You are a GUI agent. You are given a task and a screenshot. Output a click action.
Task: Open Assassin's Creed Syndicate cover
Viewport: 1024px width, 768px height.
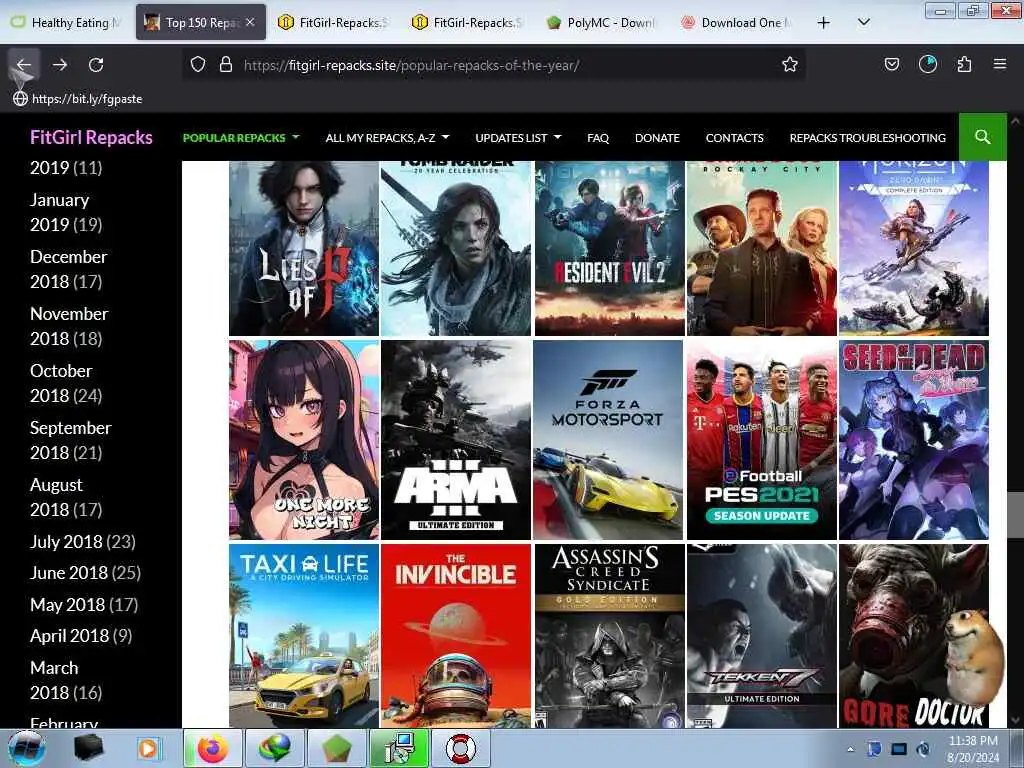[x=609, y=635]
